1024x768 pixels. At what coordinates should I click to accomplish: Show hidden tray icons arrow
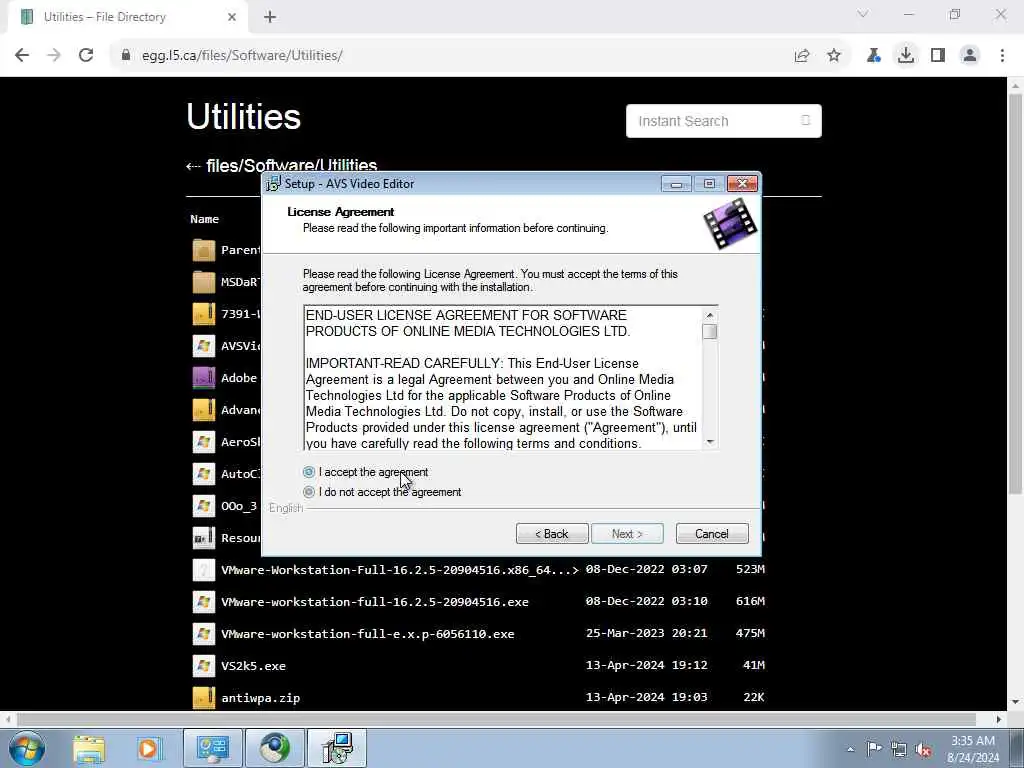[850, 749]
